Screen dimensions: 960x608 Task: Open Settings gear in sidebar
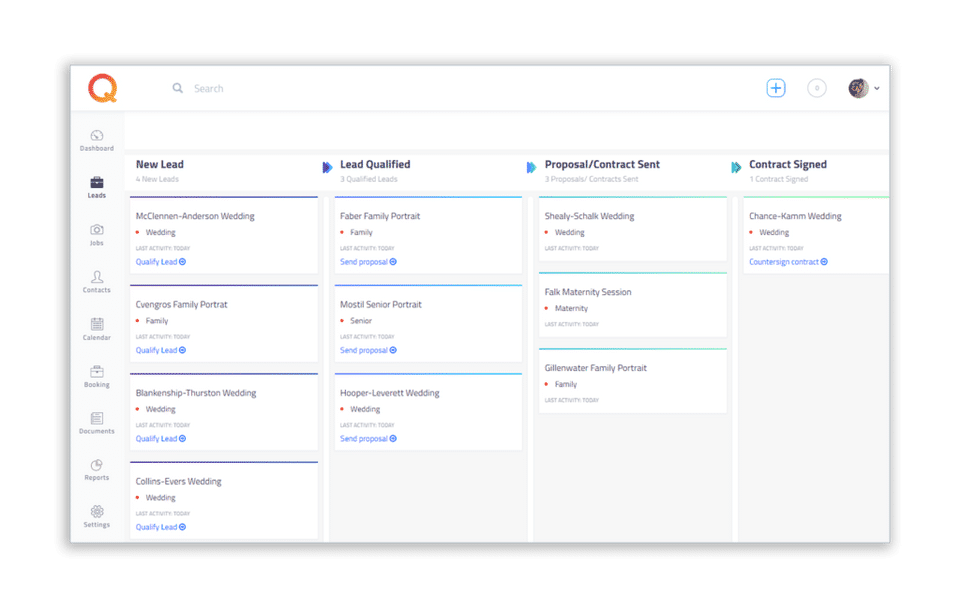pos(97,512)
